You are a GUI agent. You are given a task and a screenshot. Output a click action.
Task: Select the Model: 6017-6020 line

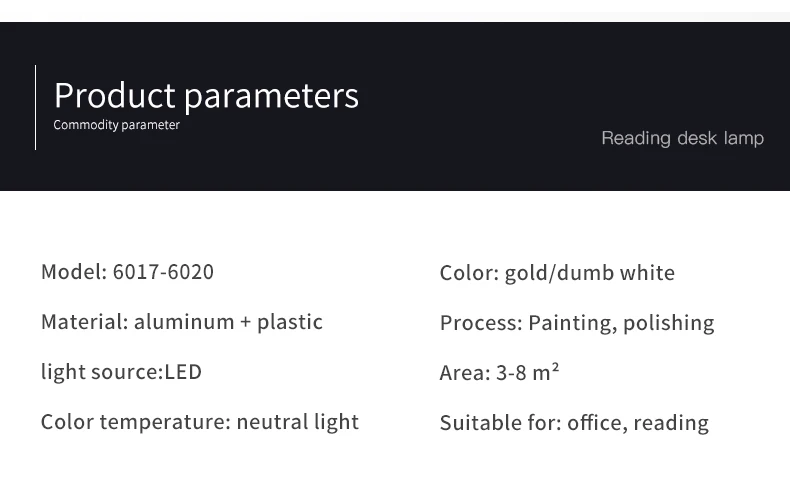127,272
